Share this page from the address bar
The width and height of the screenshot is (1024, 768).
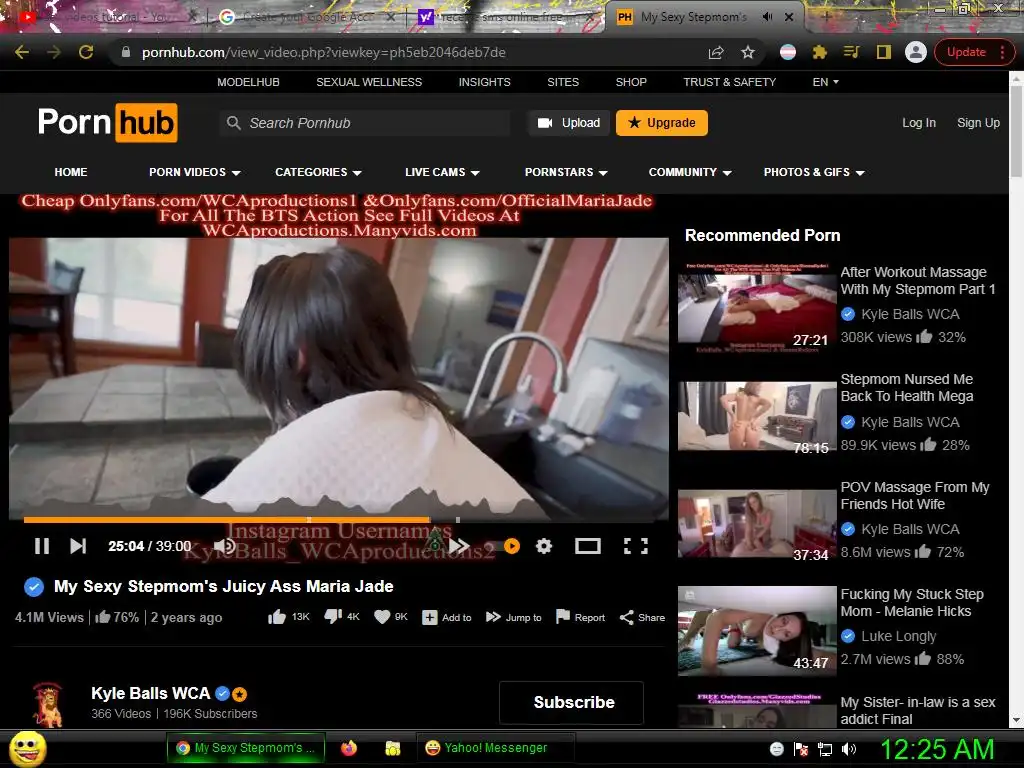coord(716,52)
